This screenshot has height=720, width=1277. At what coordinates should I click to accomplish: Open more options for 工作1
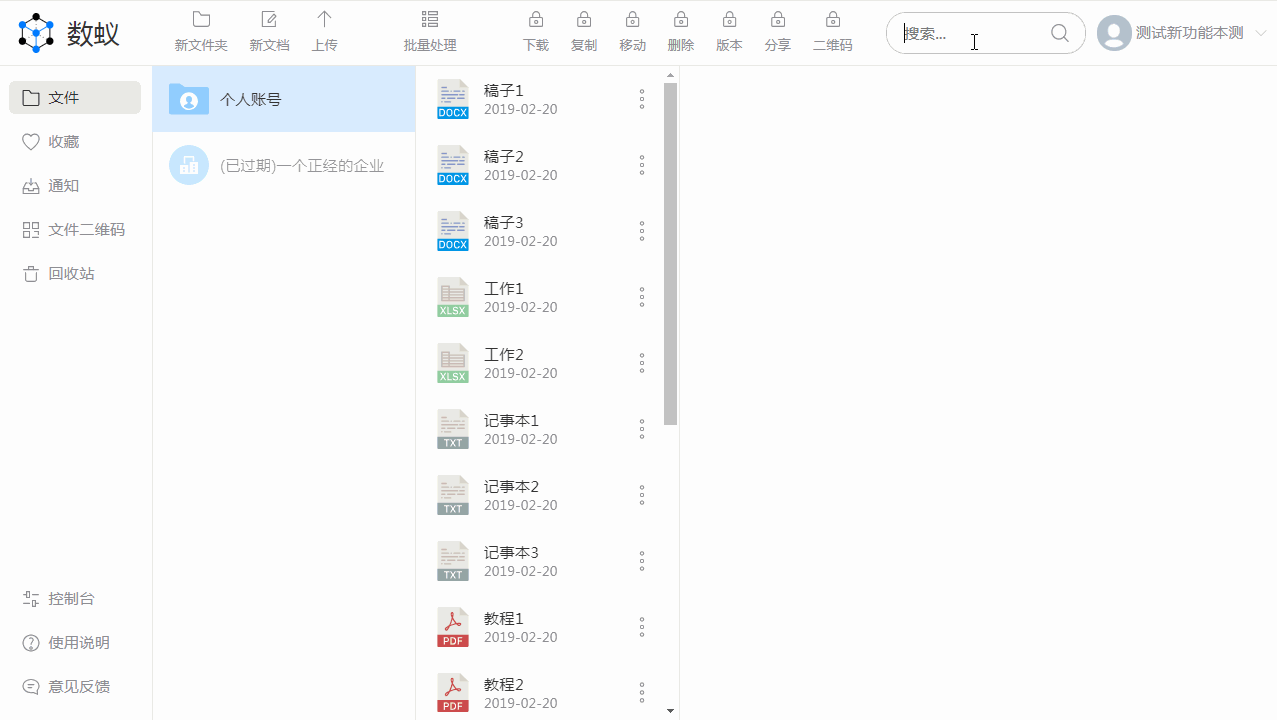642,297
